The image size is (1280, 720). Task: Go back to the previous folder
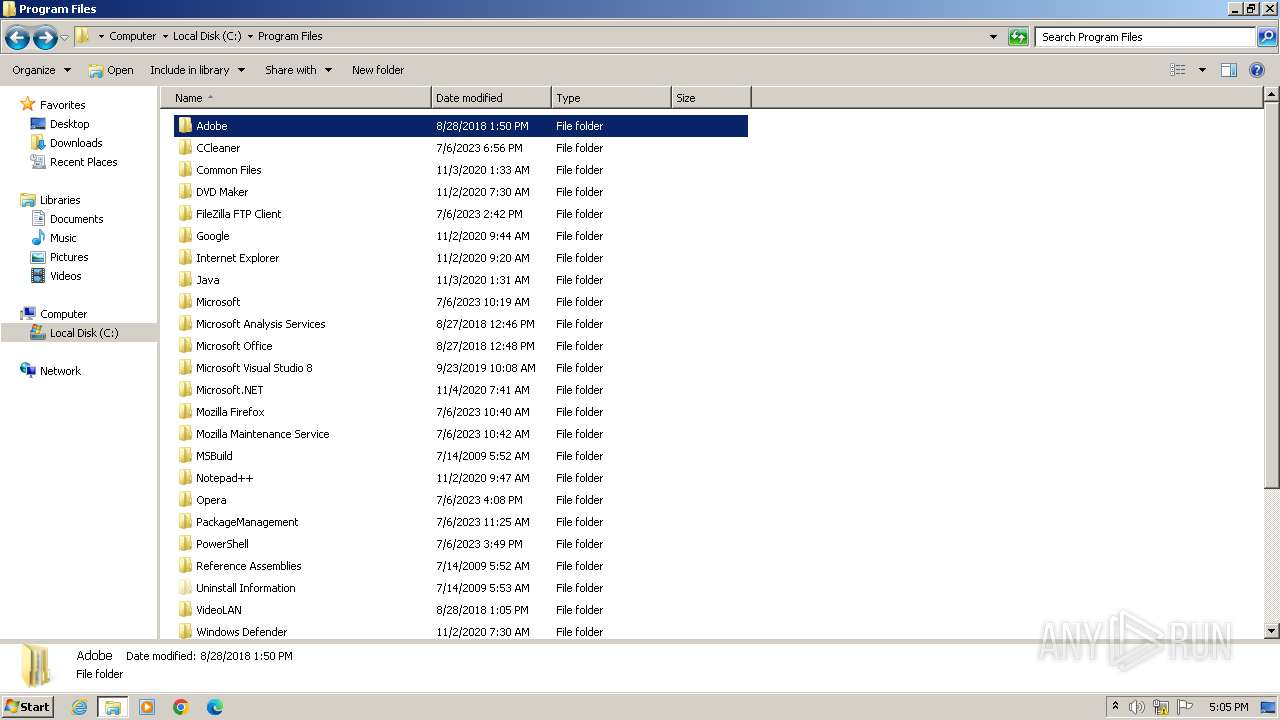pyautogui.click(x=17, y=38)
